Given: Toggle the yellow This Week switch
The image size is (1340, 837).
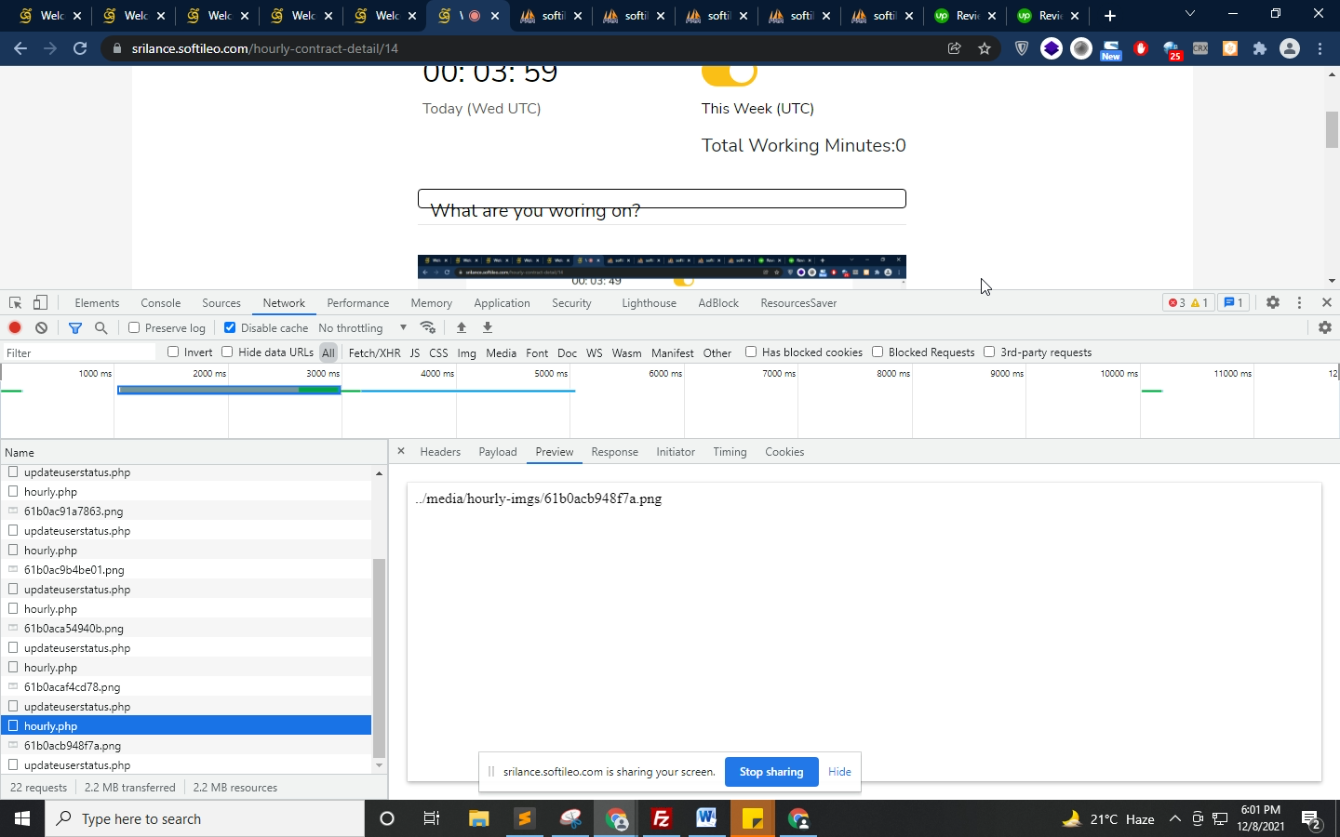Looking at the screenshot, I should click(729, 73).
